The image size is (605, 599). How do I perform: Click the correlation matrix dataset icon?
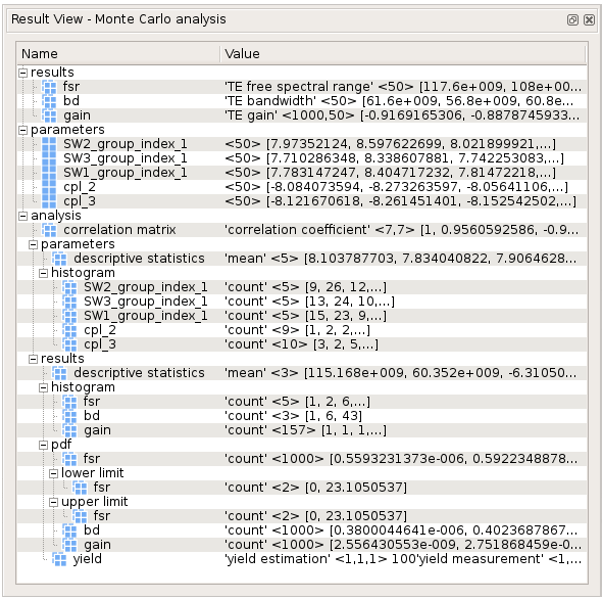49,230
